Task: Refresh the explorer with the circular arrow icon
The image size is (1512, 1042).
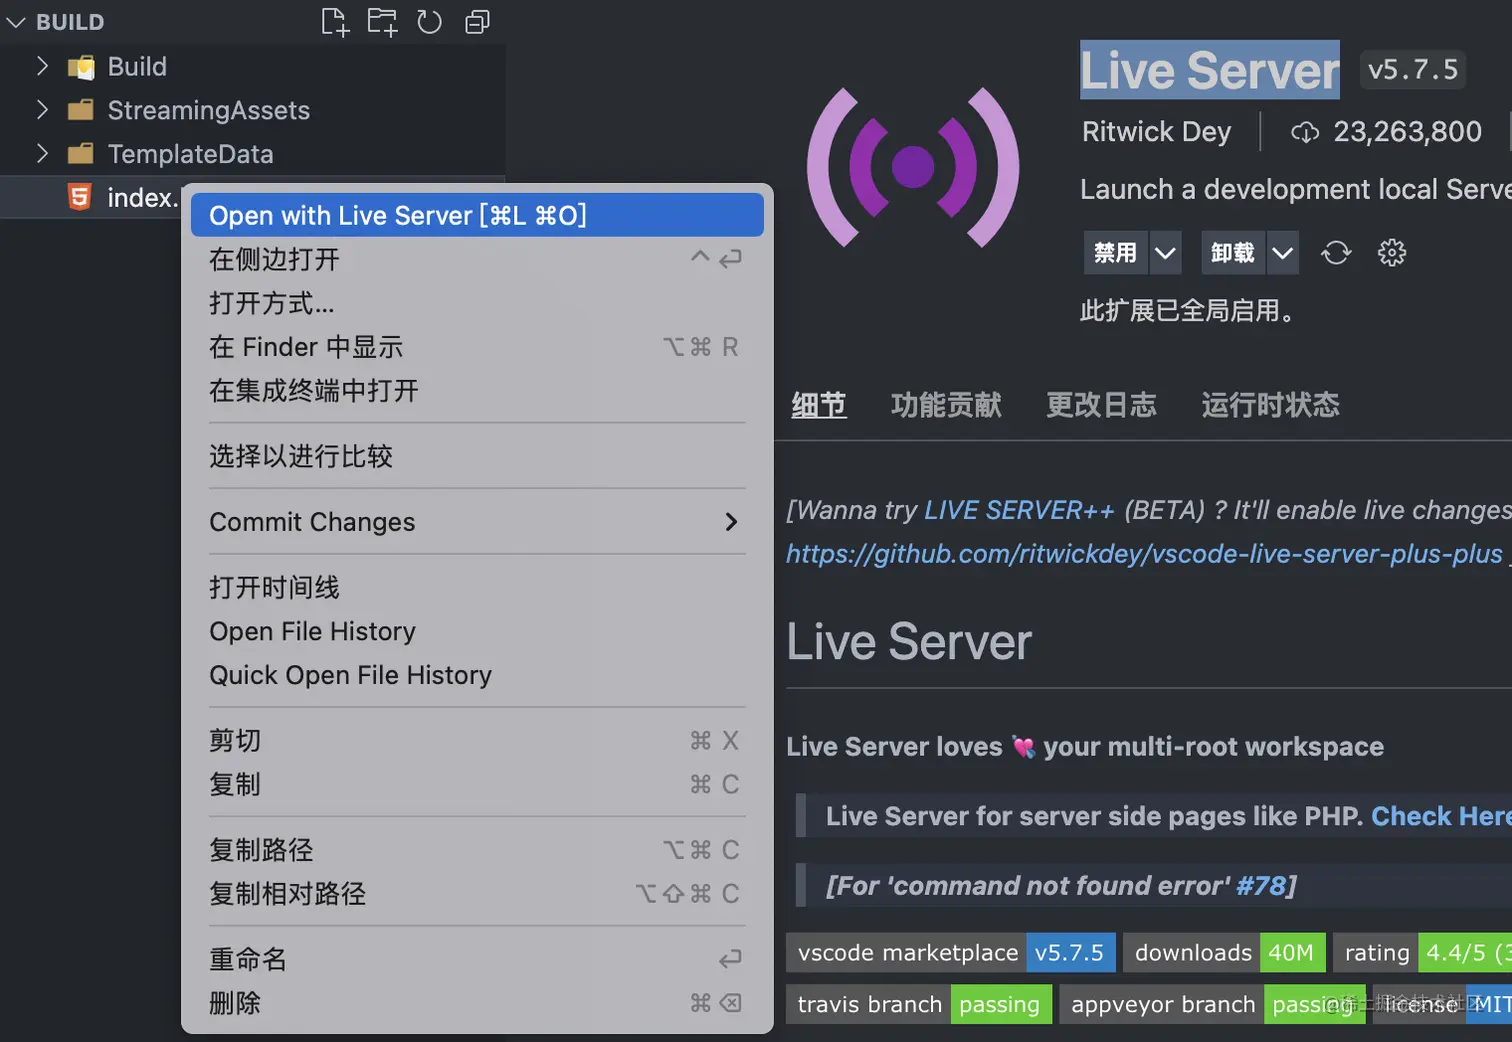Action: click(x=429, y=22)
